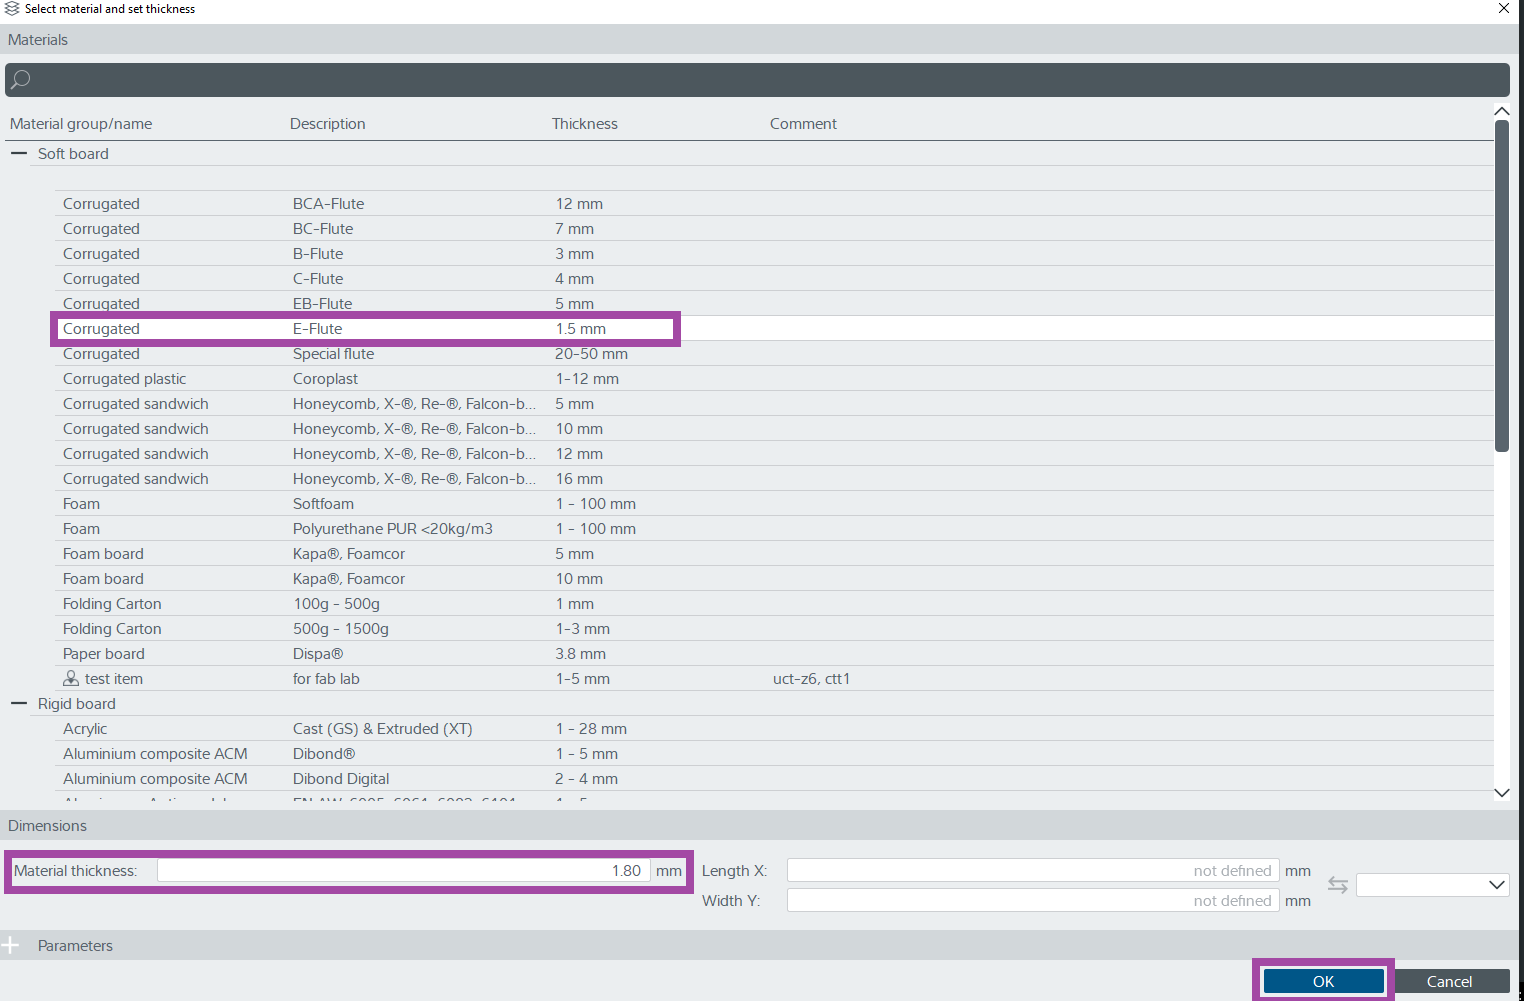Screen dimensions: 1524x1001
Task: Collapse the Soft board group
Action: (x=19, y=154)
